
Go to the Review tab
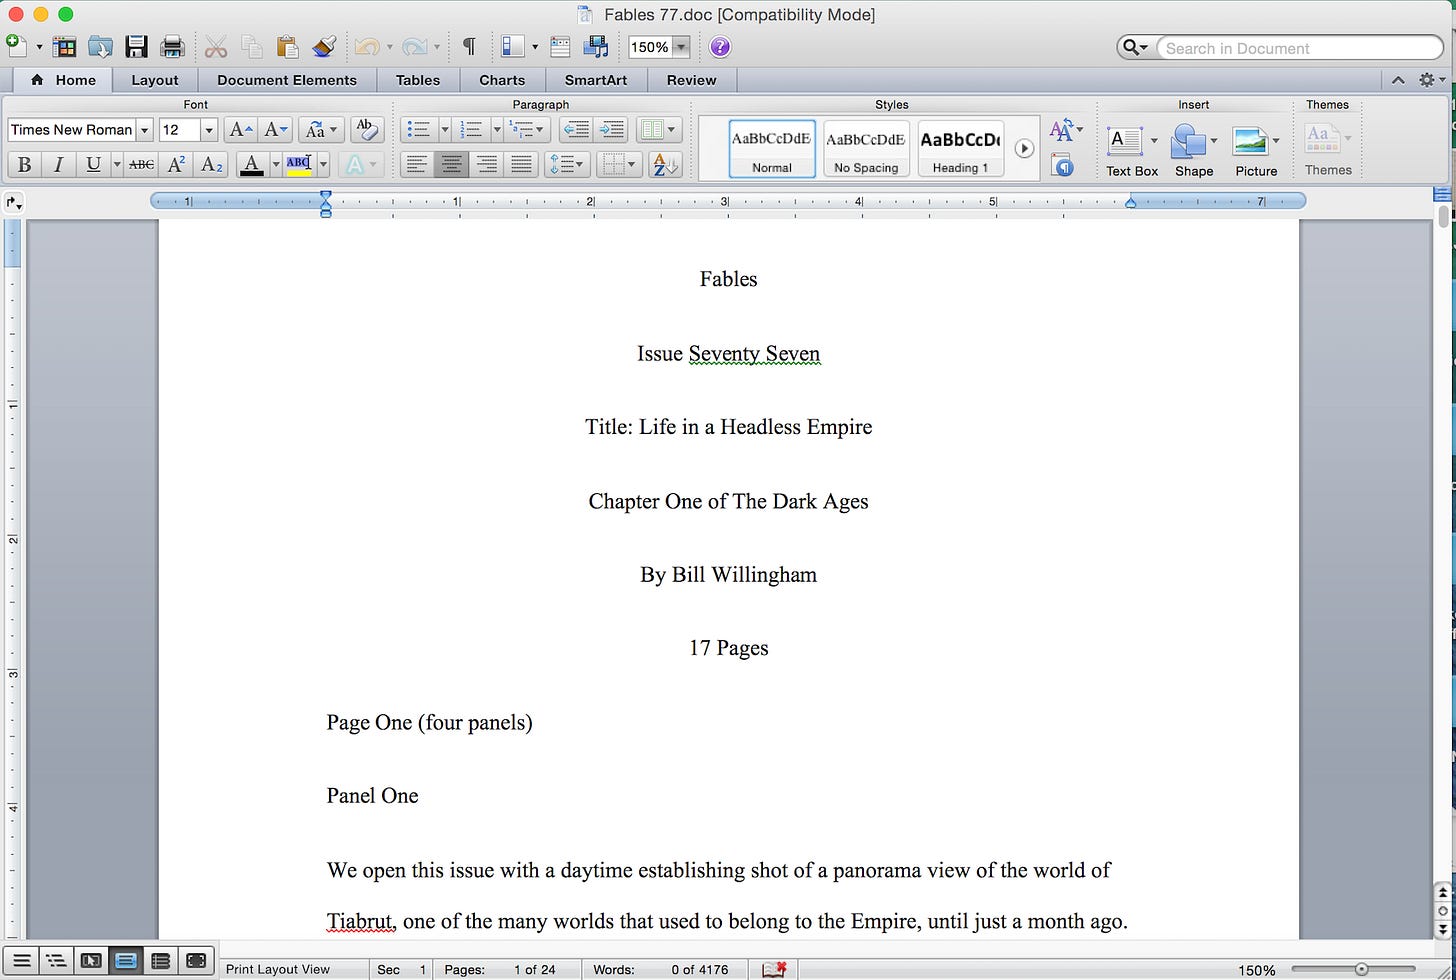pyautogui.click(x=692, y=80)
